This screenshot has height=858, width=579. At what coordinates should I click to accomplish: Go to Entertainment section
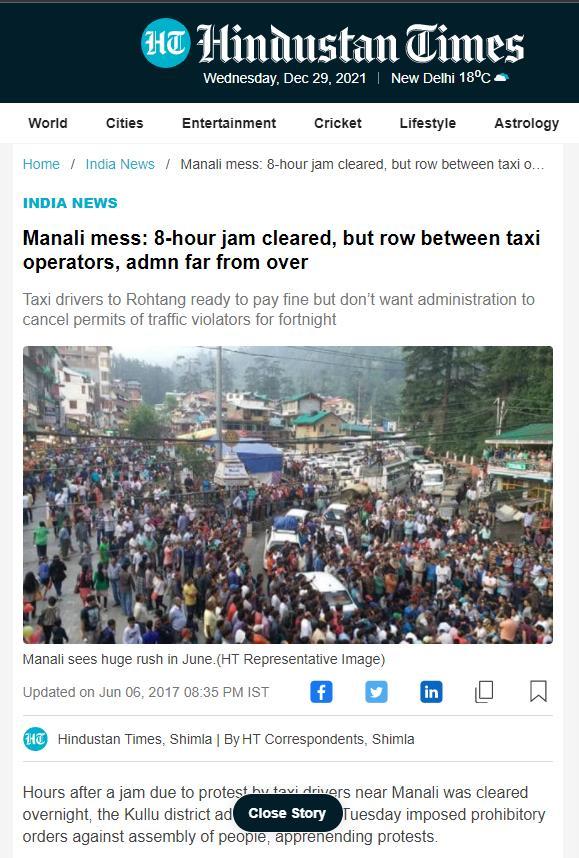[229, 123]
